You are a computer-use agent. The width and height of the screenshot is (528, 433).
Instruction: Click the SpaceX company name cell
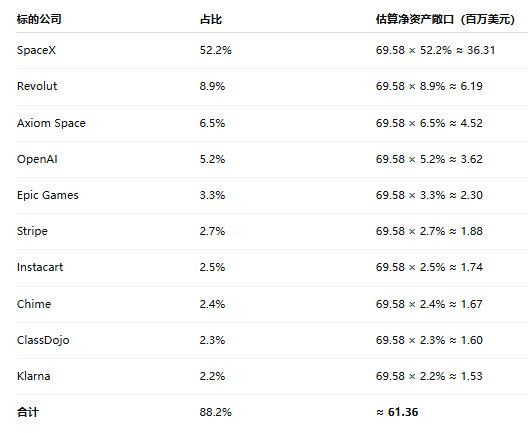(36, 50)
